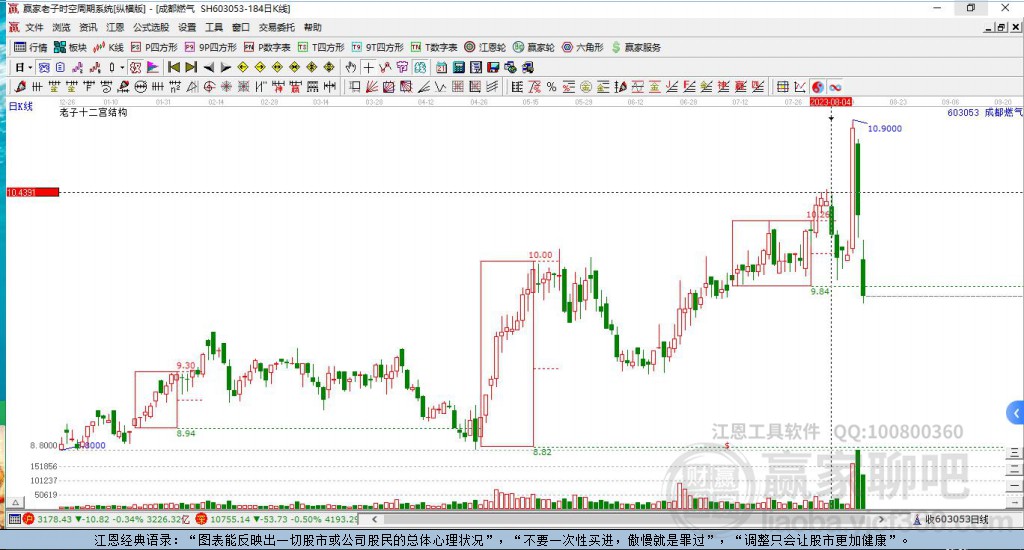Open the 帮助 menu
1024x550 pixels.
click(313, 27)
